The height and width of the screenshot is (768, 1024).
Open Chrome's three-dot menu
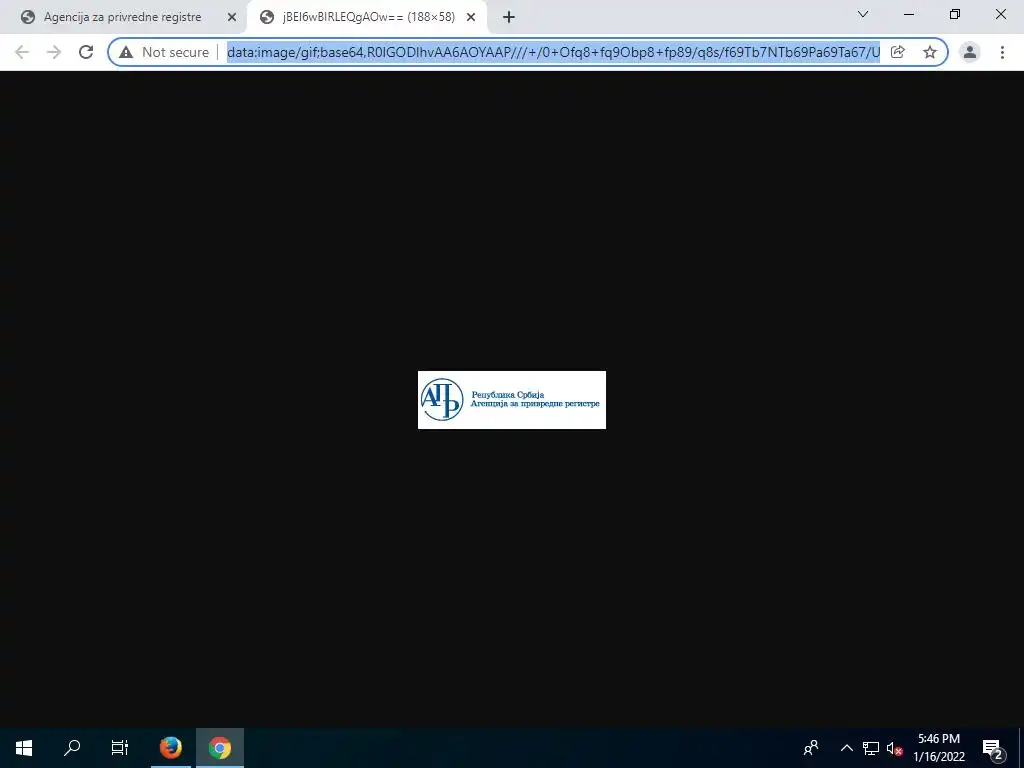point(1002,52)
